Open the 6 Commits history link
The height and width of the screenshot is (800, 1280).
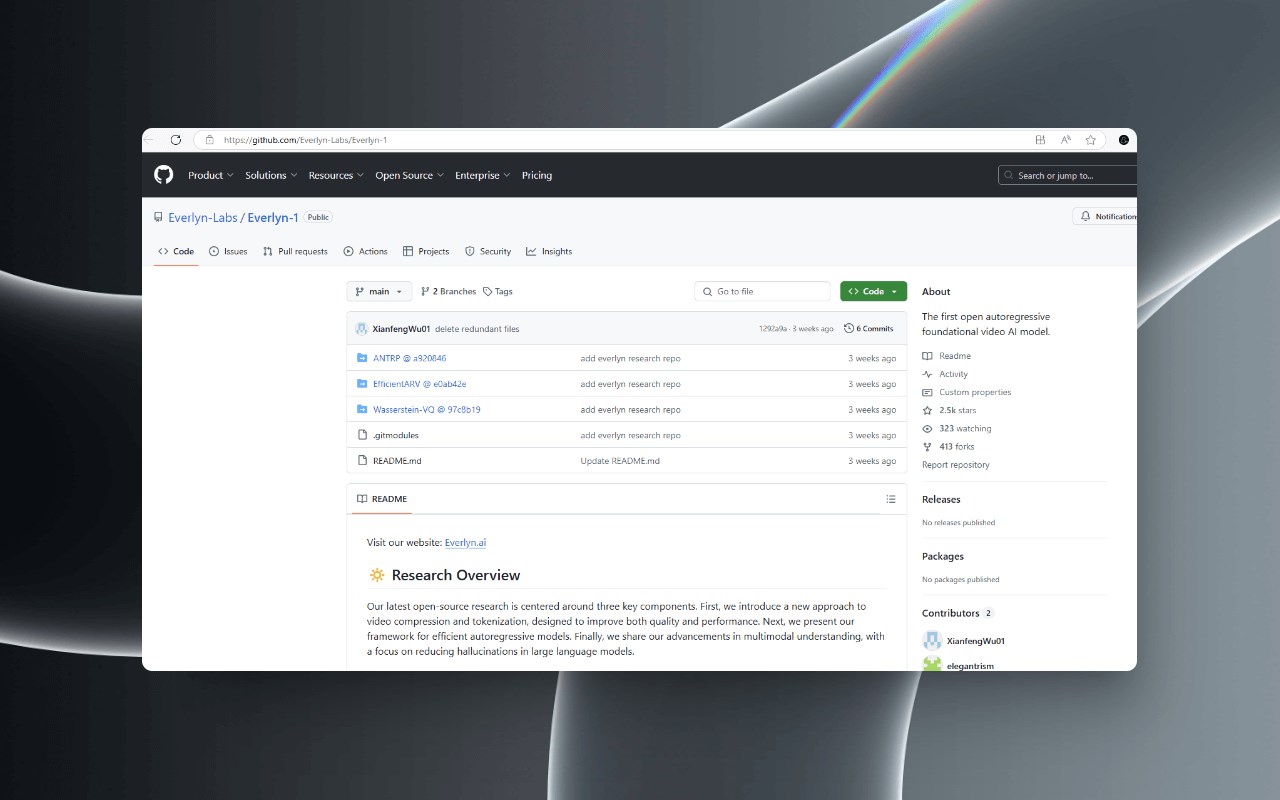pyautogui.click(x=869, y=328)
